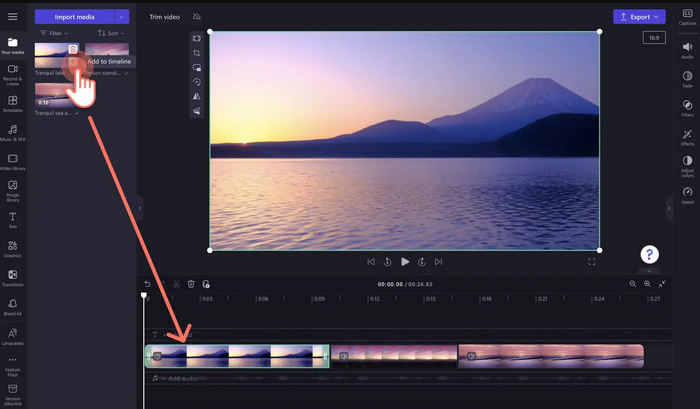Image resolution: width=700 pixels, height=409 pixels.
Task: Open the Speed settings panel
Action: pos(687,190)
